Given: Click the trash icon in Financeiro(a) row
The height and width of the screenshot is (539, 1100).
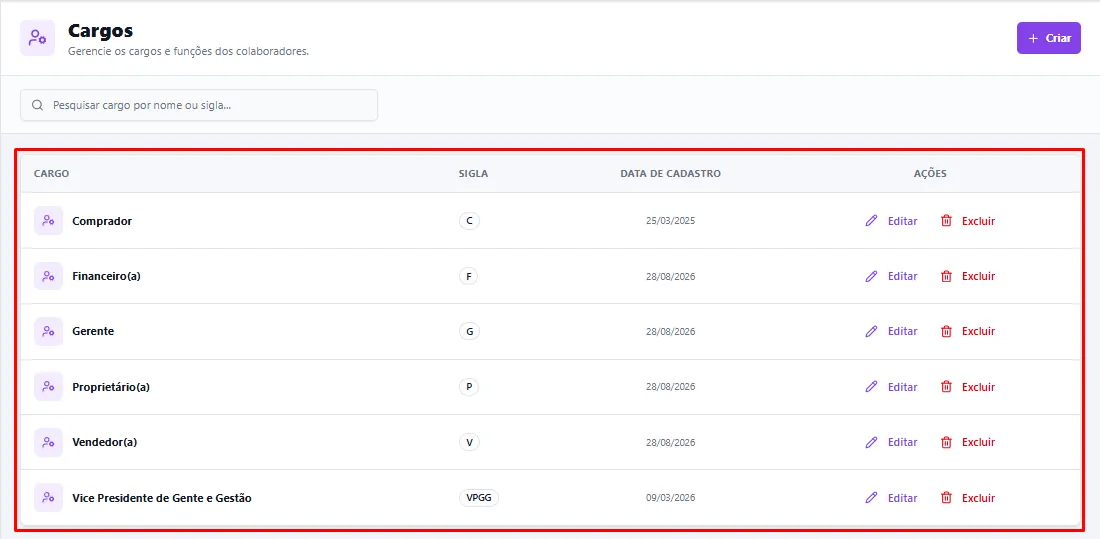Looking at the screenshot, I should coord(946,276).
